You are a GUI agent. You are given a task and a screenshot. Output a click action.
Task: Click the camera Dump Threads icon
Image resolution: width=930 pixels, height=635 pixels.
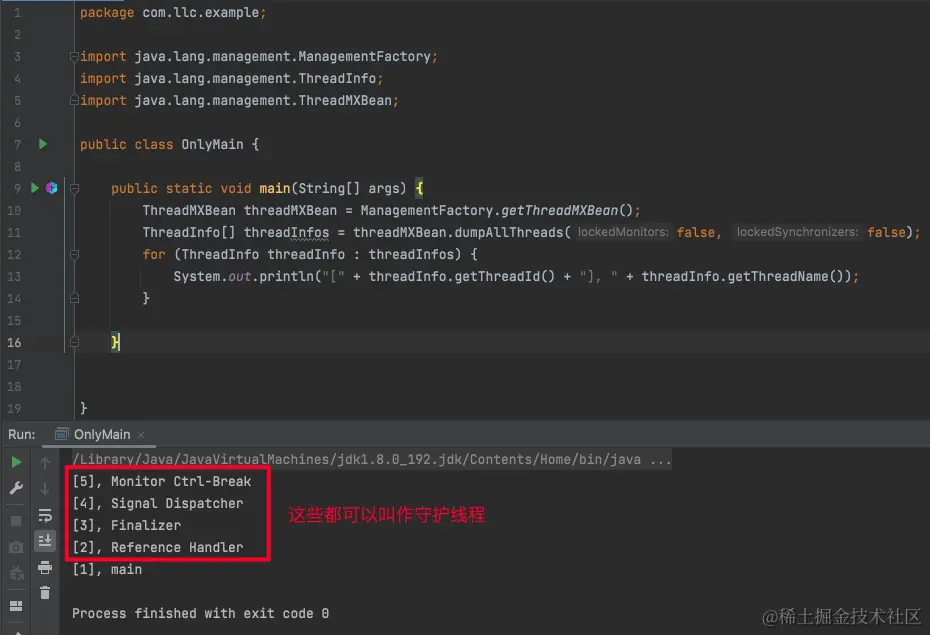[16, 547]
